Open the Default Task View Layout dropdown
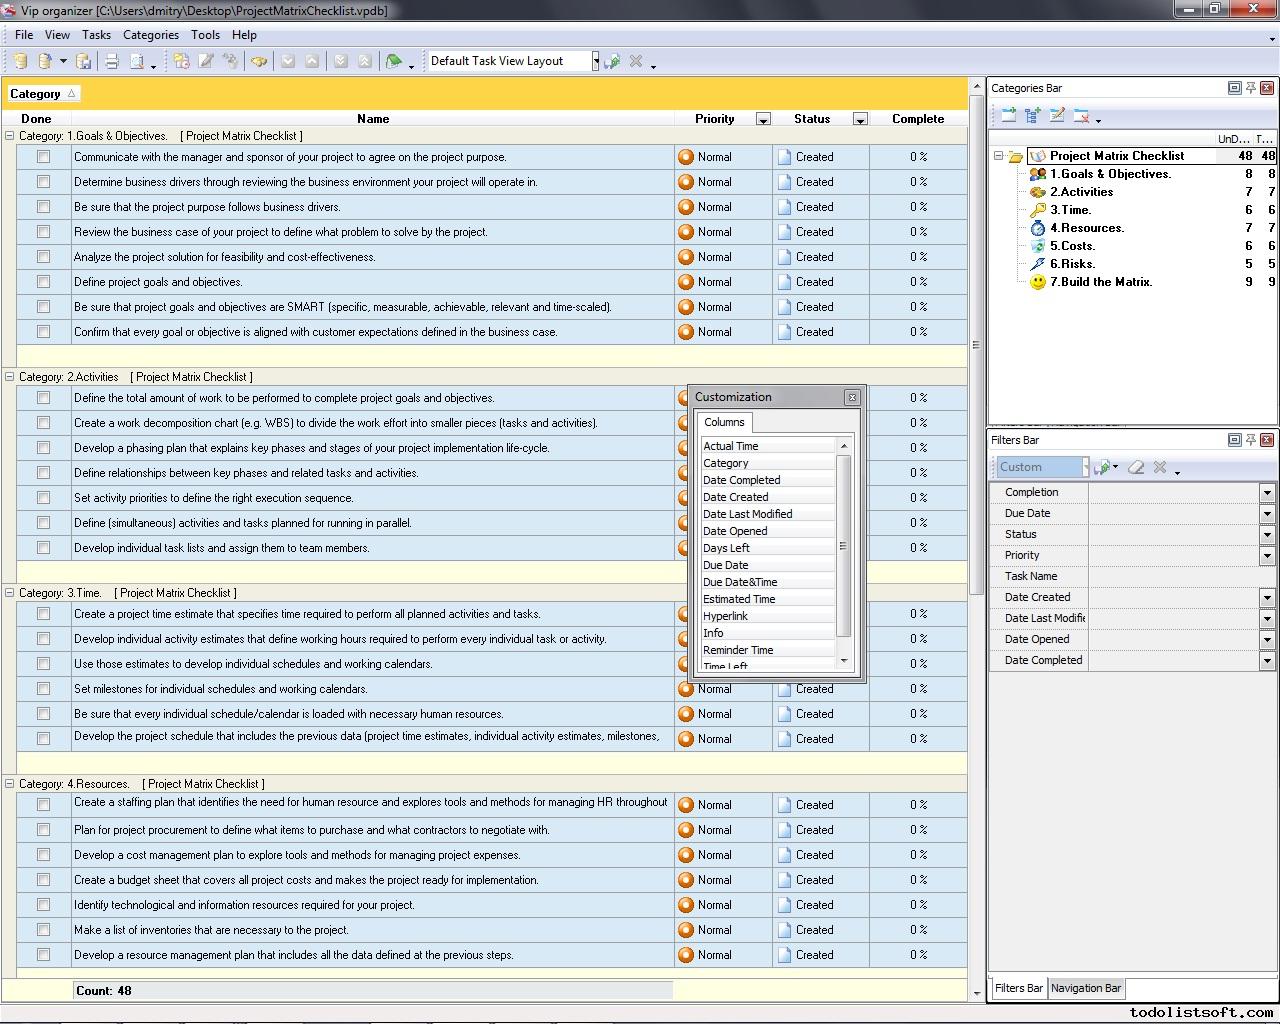1280x1024 pixels. 595,61
